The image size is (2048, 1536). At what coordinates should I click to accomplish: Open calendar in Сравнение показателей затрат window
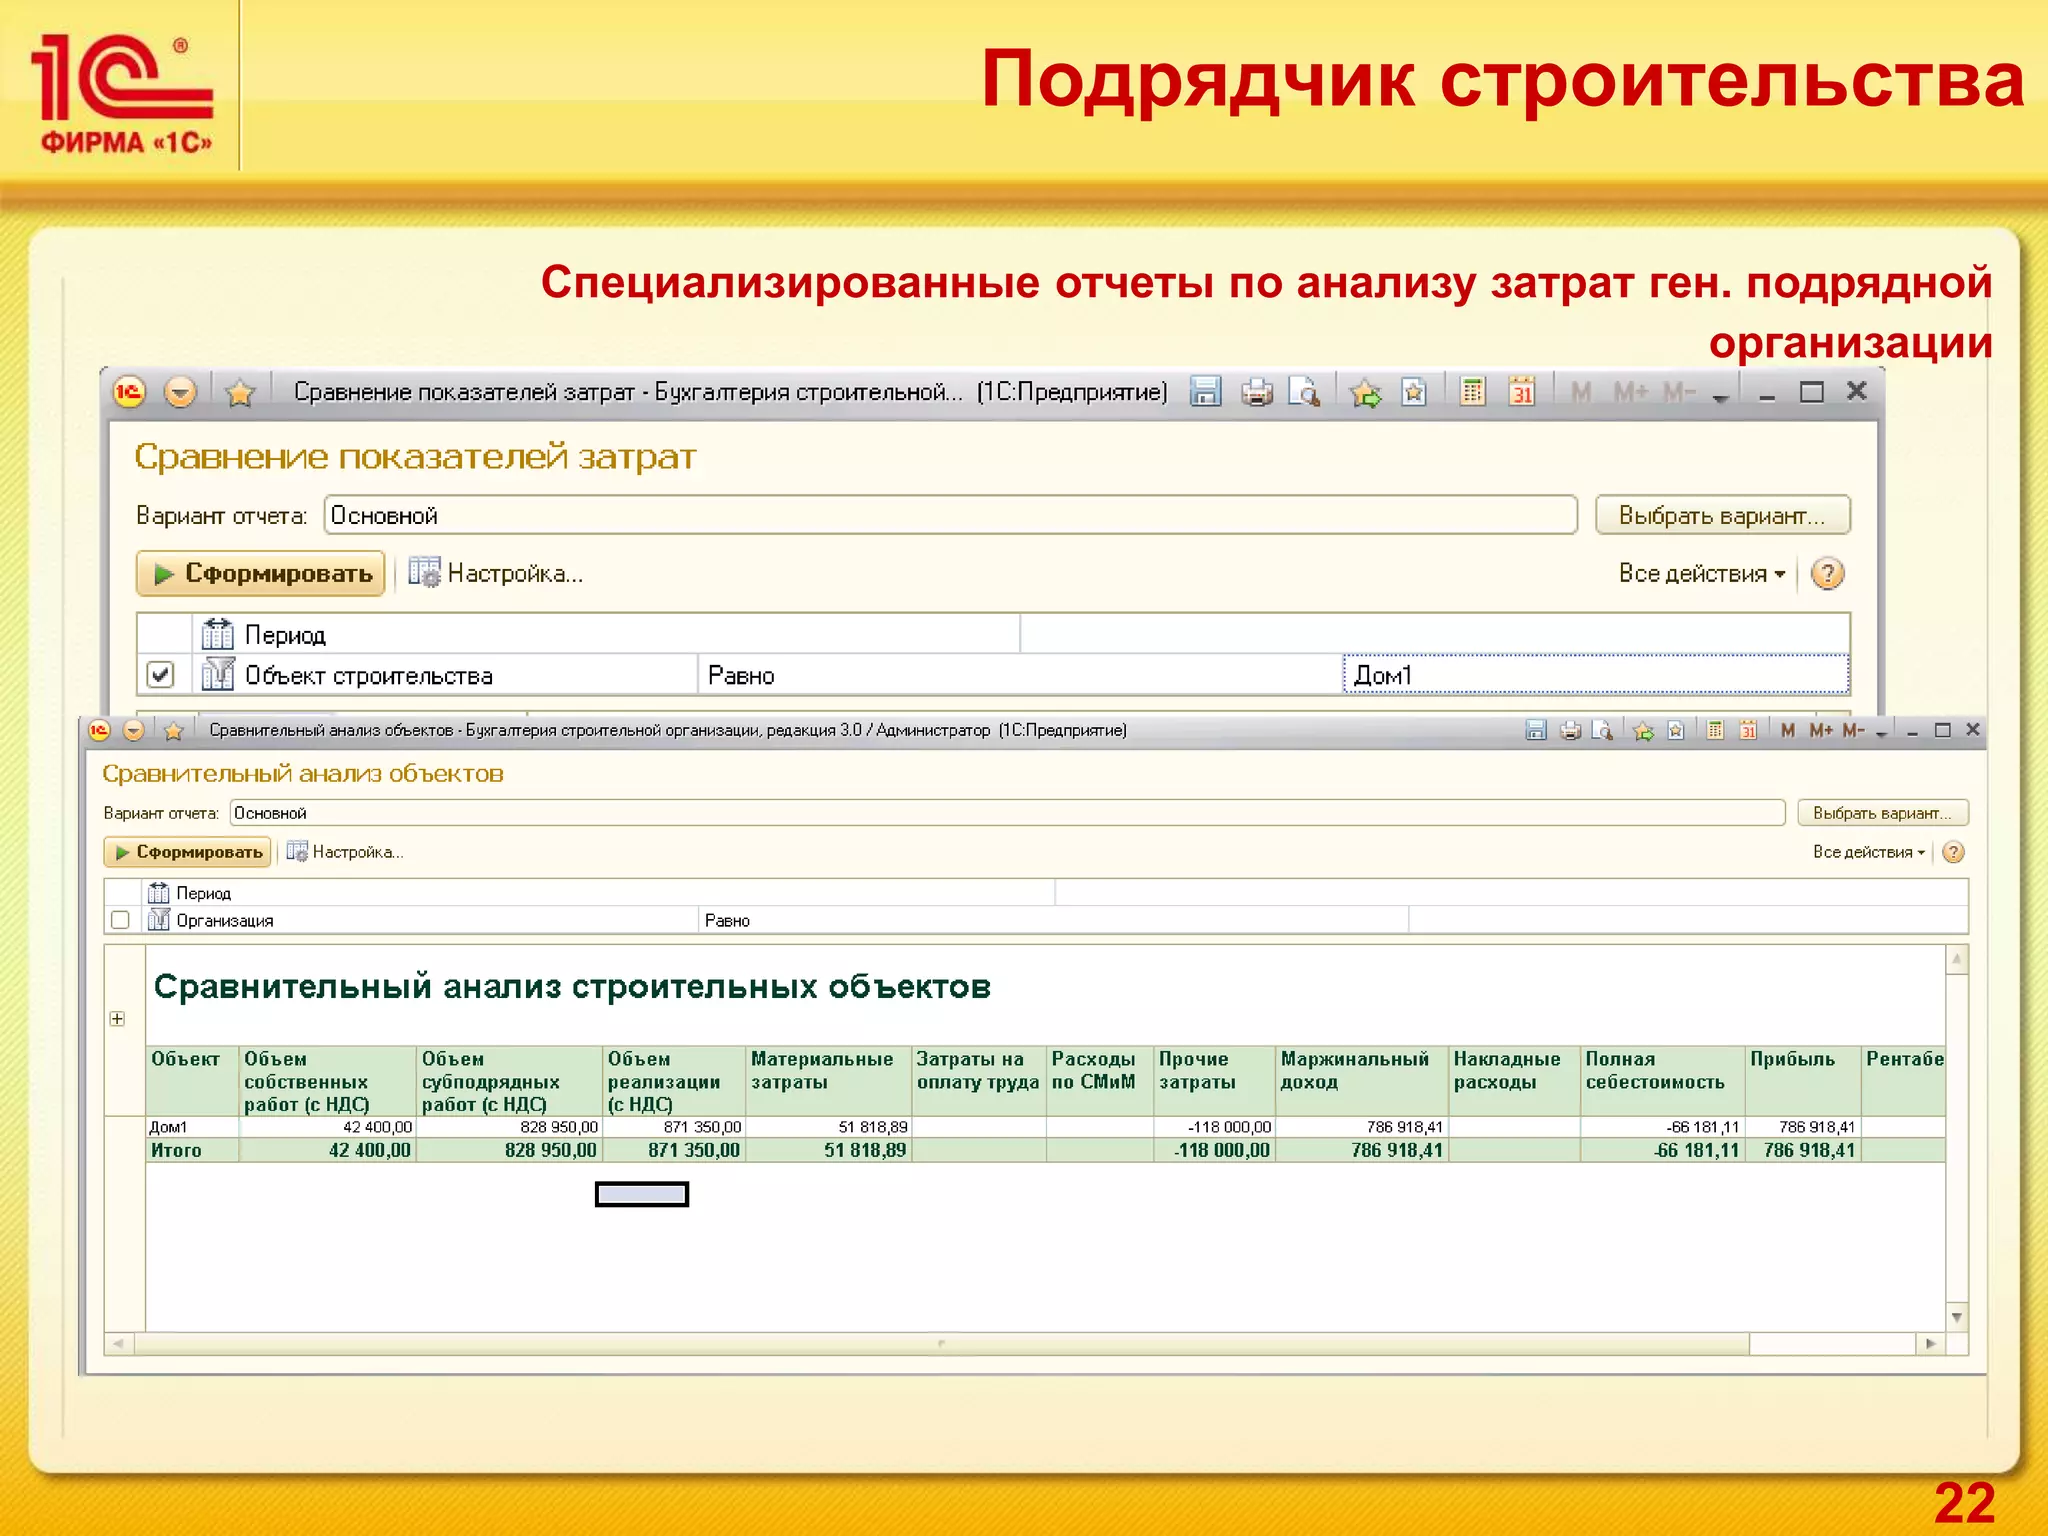pos(1522,392)
